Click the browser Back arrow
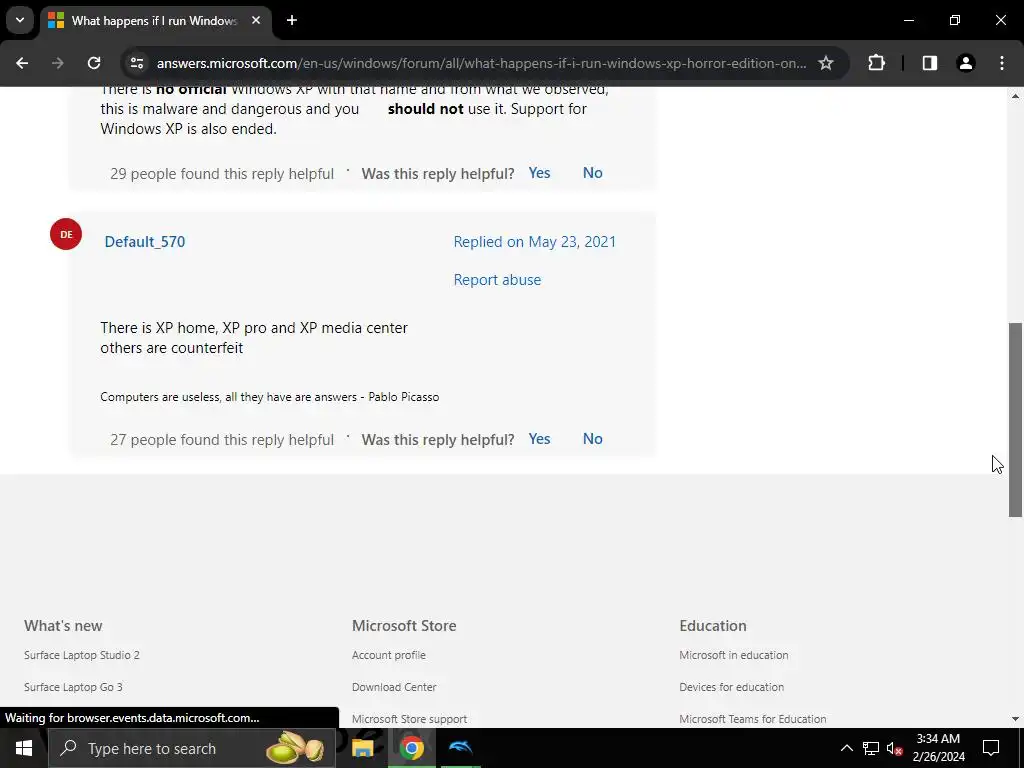1024x768 pixels. pos(22,63)
